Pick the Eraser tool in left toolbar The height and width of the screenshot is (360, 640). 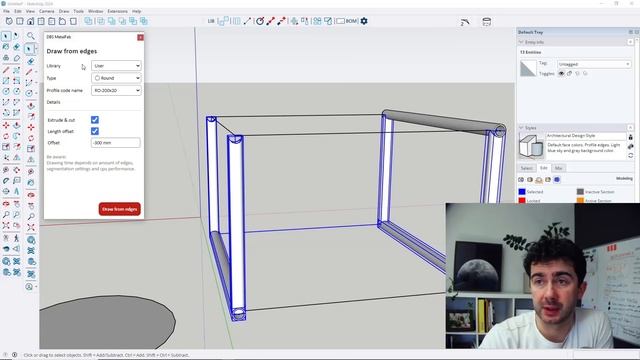tap(17, 47)
